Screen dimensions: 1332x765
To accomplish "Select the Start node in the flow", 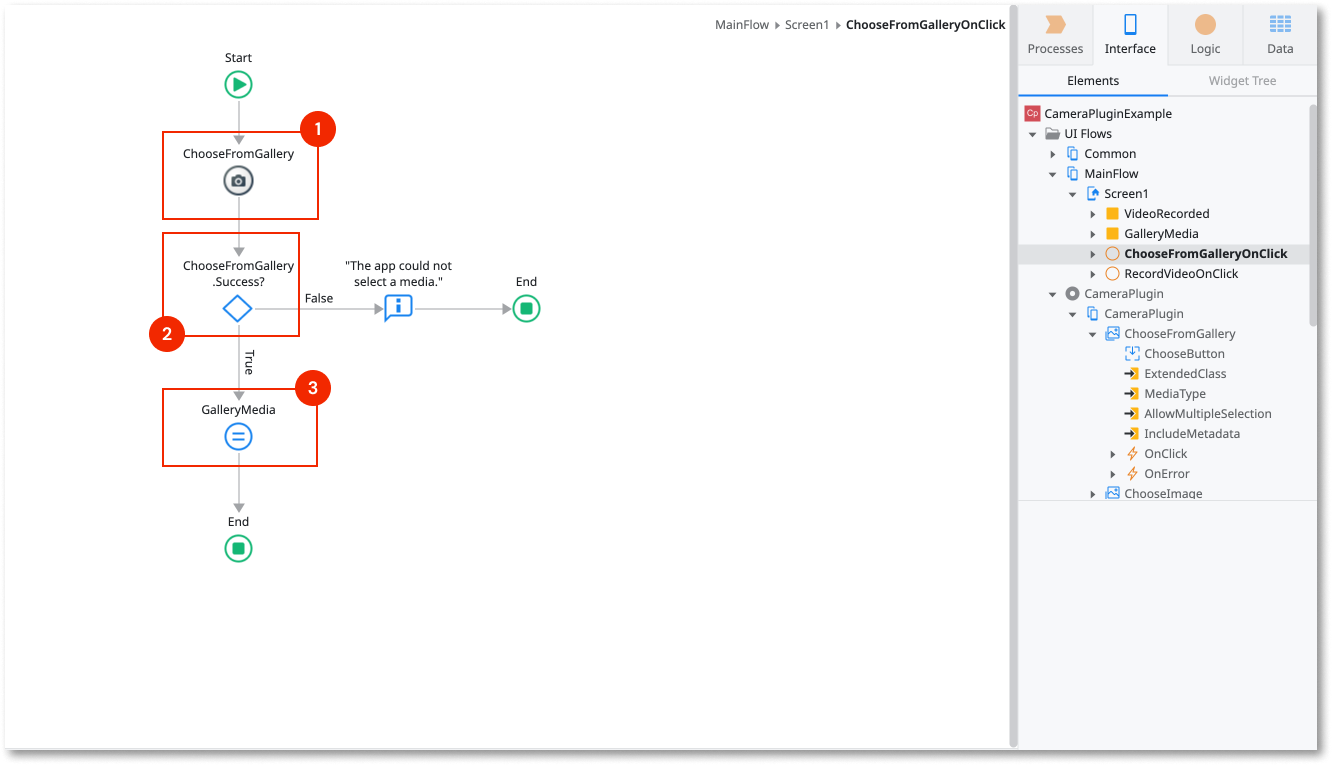I will click(x=238, y=84).
